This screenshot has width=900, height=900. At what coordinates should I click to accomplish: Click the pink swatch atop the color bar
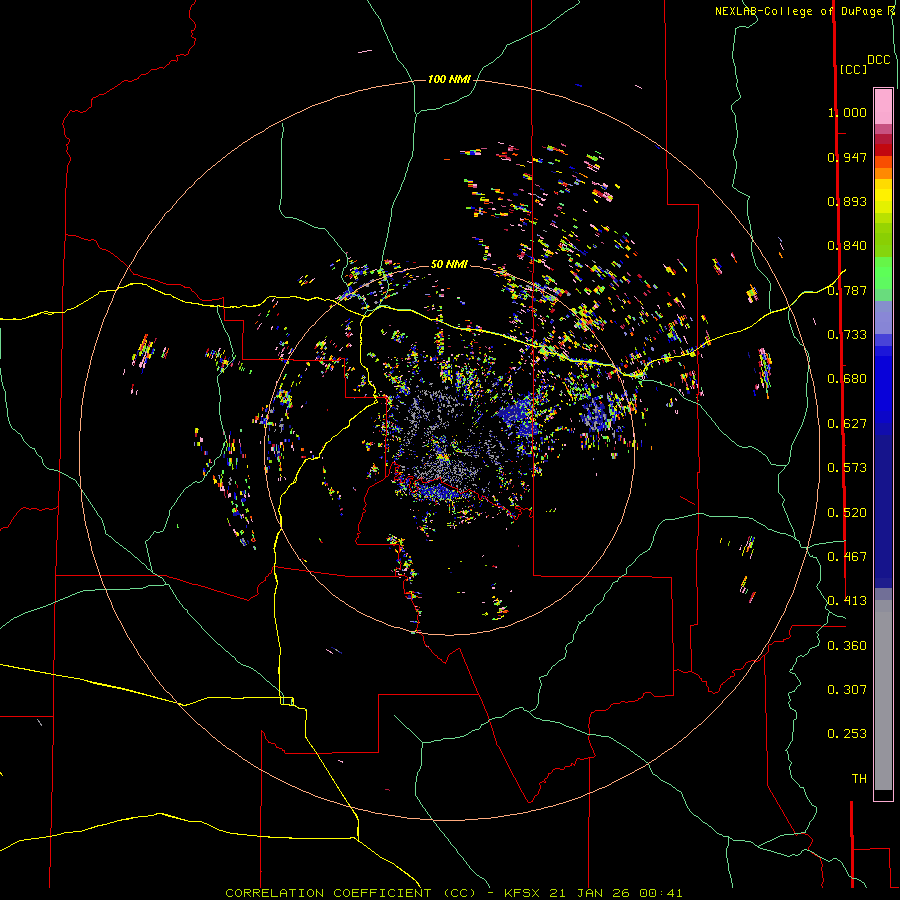[x=883, y=106]
